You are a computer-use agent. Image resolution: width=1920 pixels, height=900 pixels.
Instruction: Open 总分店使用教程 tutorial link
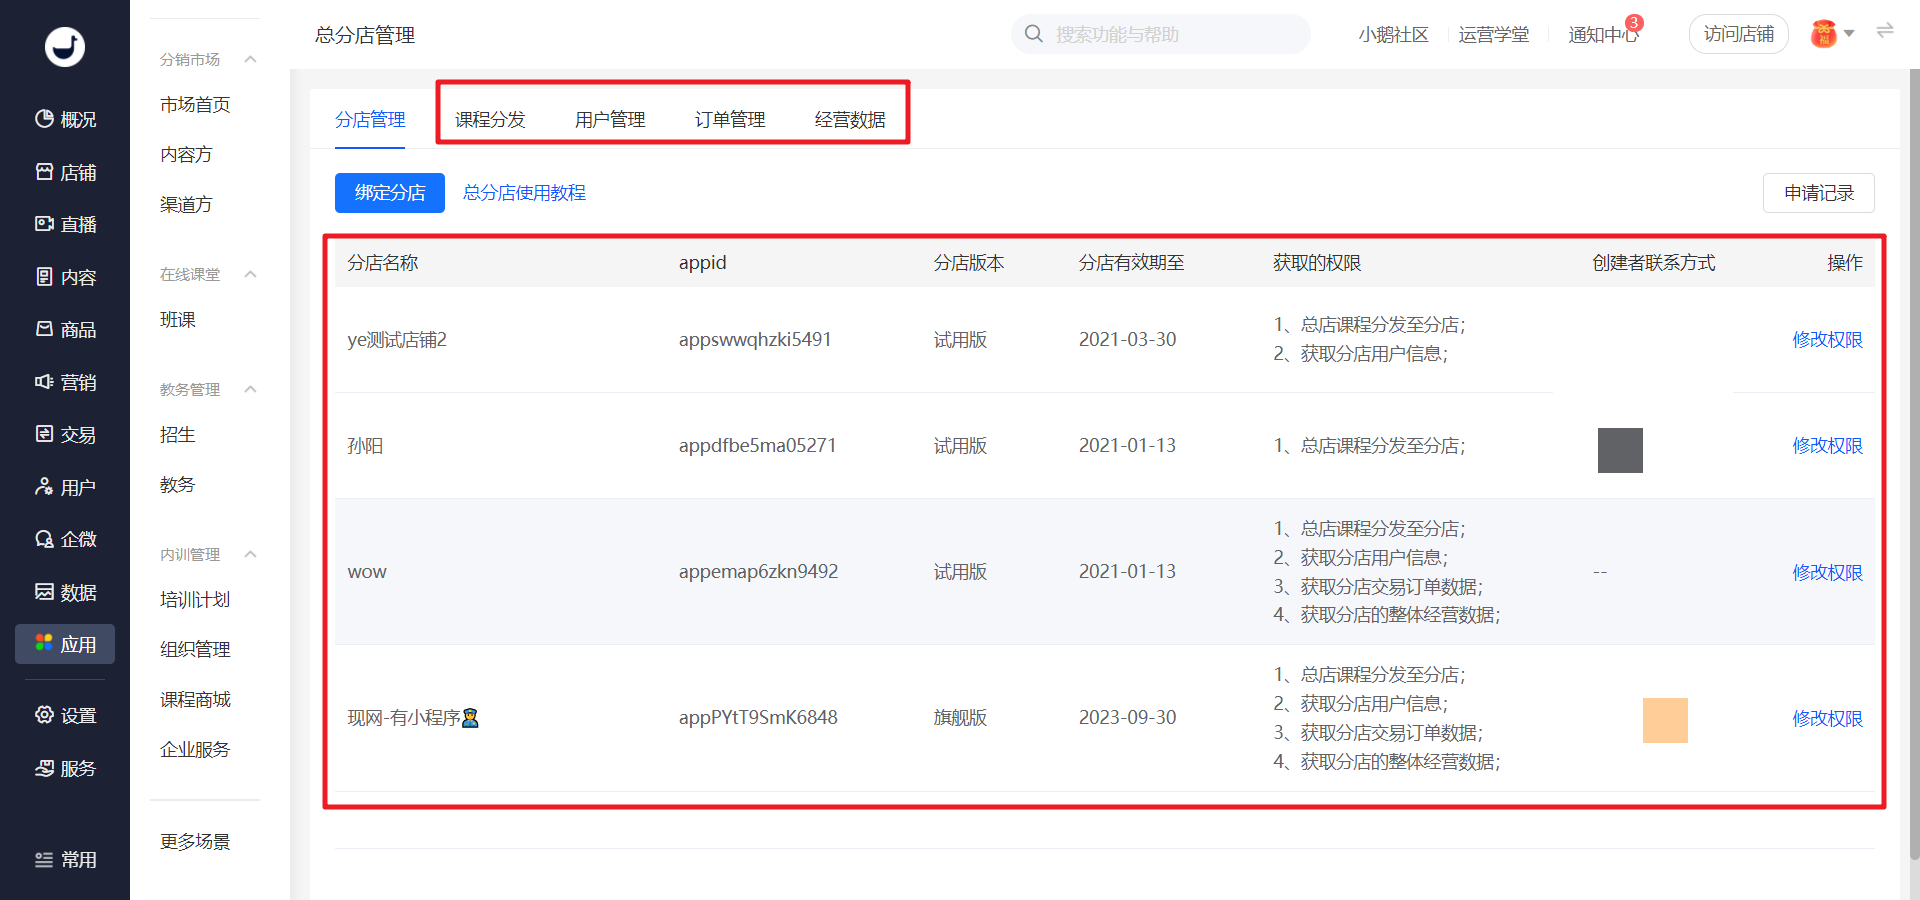[524, 193]
